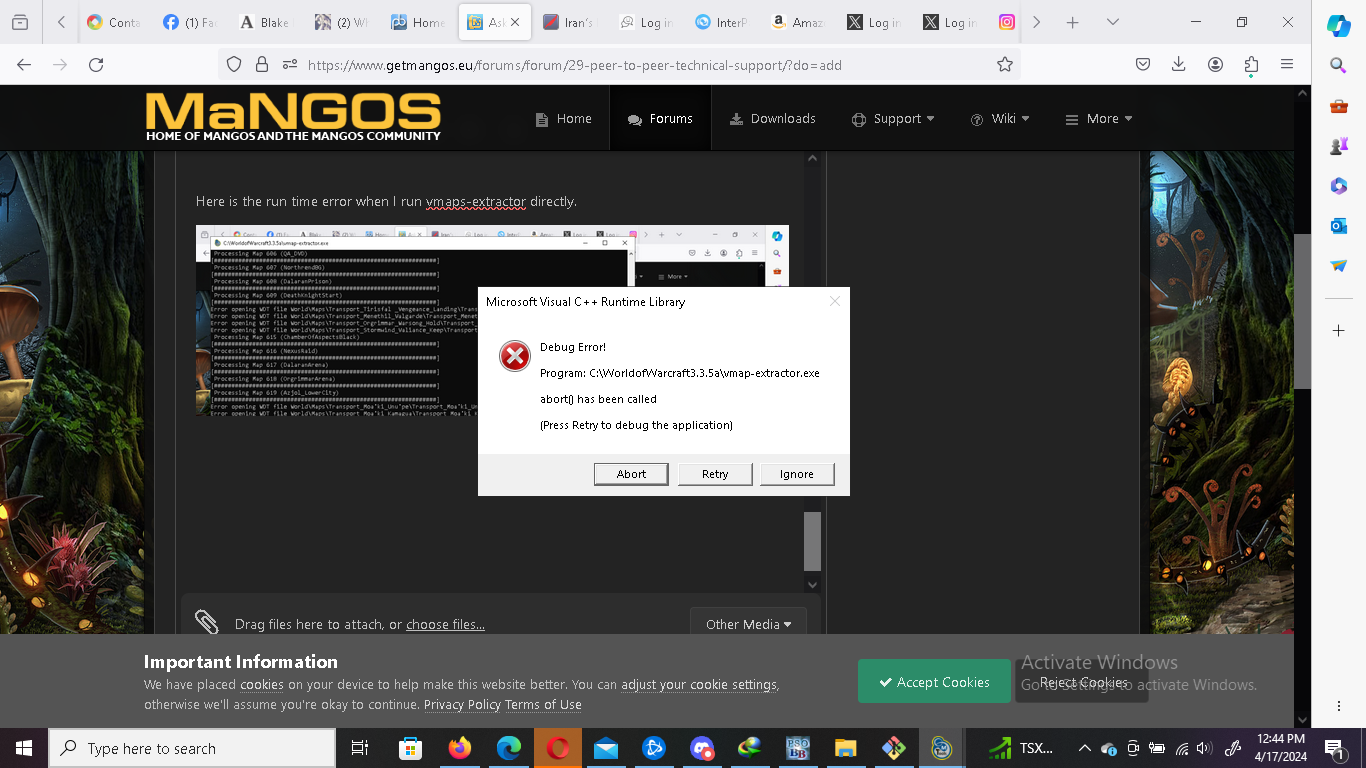Expand the More navigation dropdown

tap(1098, 118)
